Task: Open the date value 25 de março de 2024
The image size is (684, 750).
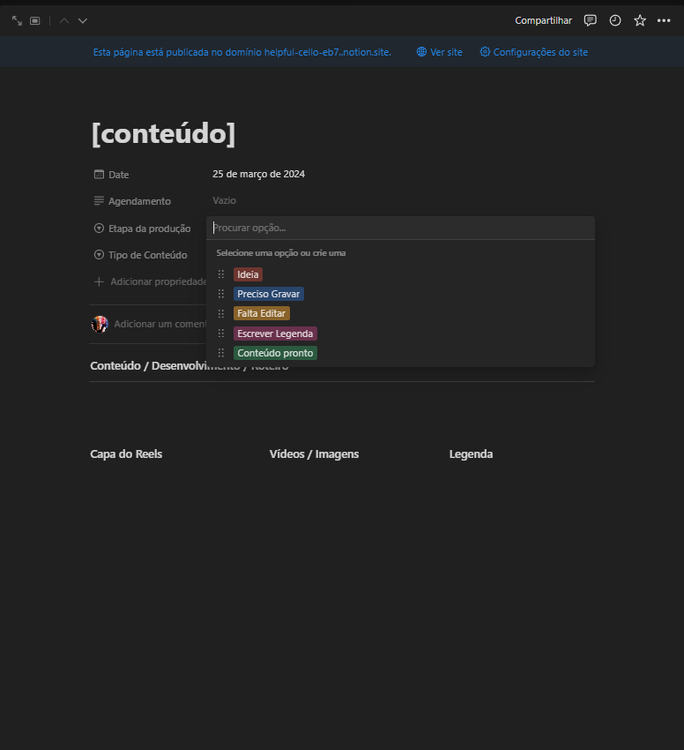Action: click(x=258, y=174)
